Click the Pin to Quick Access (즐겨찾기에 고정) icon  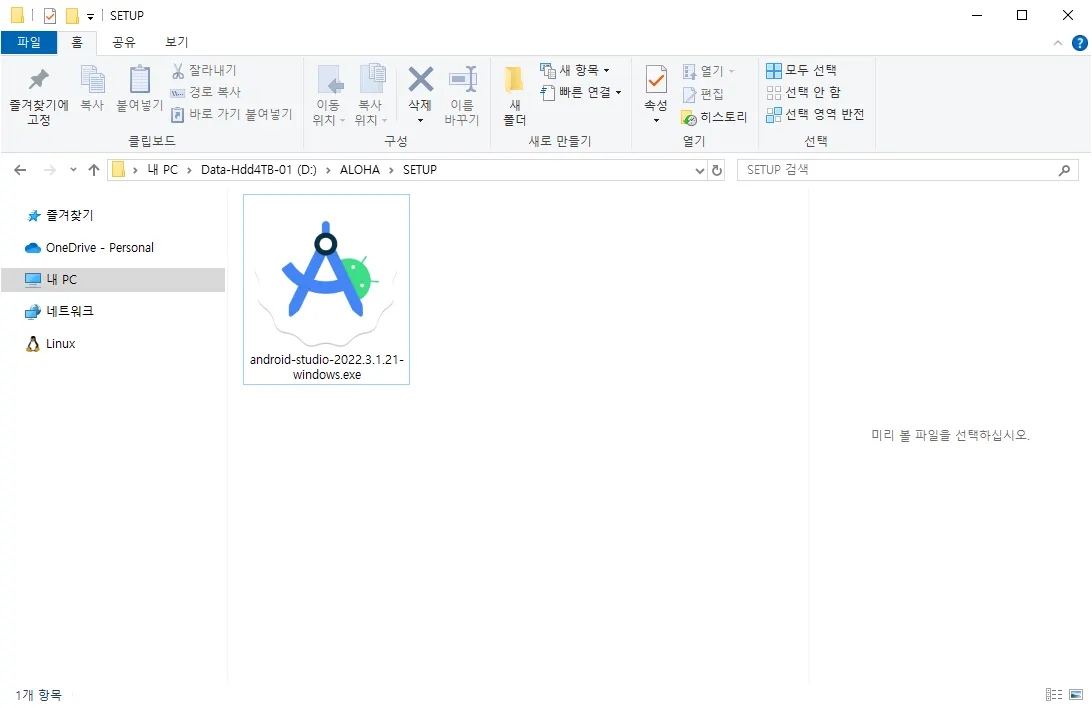[38, 80]
